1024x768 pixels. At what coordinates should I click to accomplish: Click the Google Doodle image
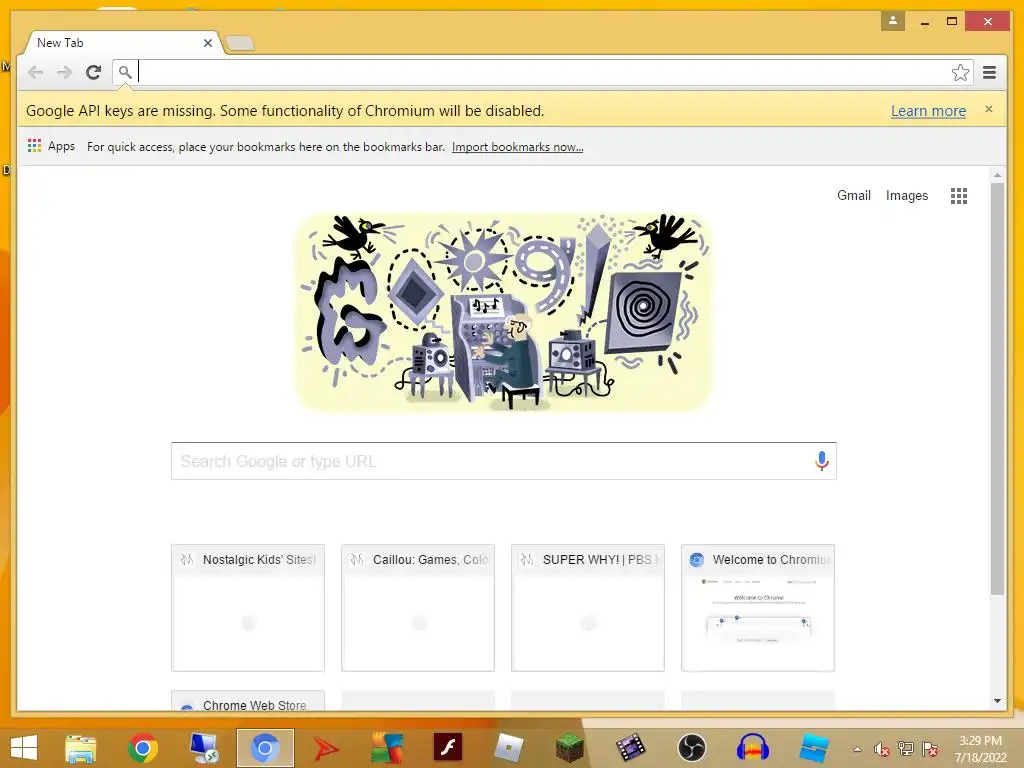click(504, 312)
